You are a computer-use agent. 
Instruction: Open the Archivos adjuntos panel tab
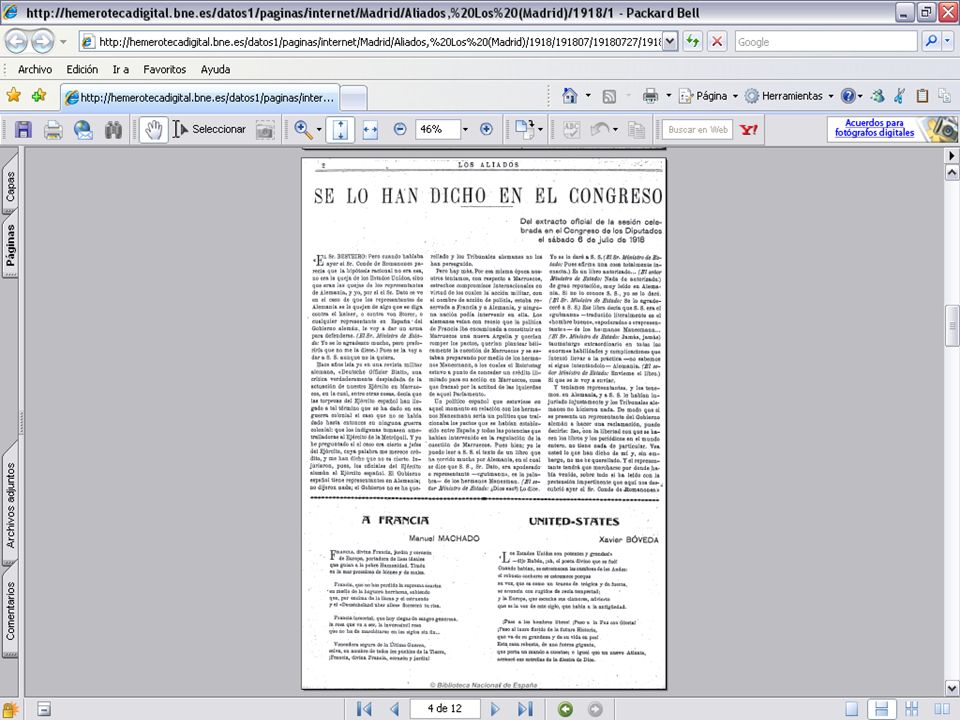coord(10,505)
